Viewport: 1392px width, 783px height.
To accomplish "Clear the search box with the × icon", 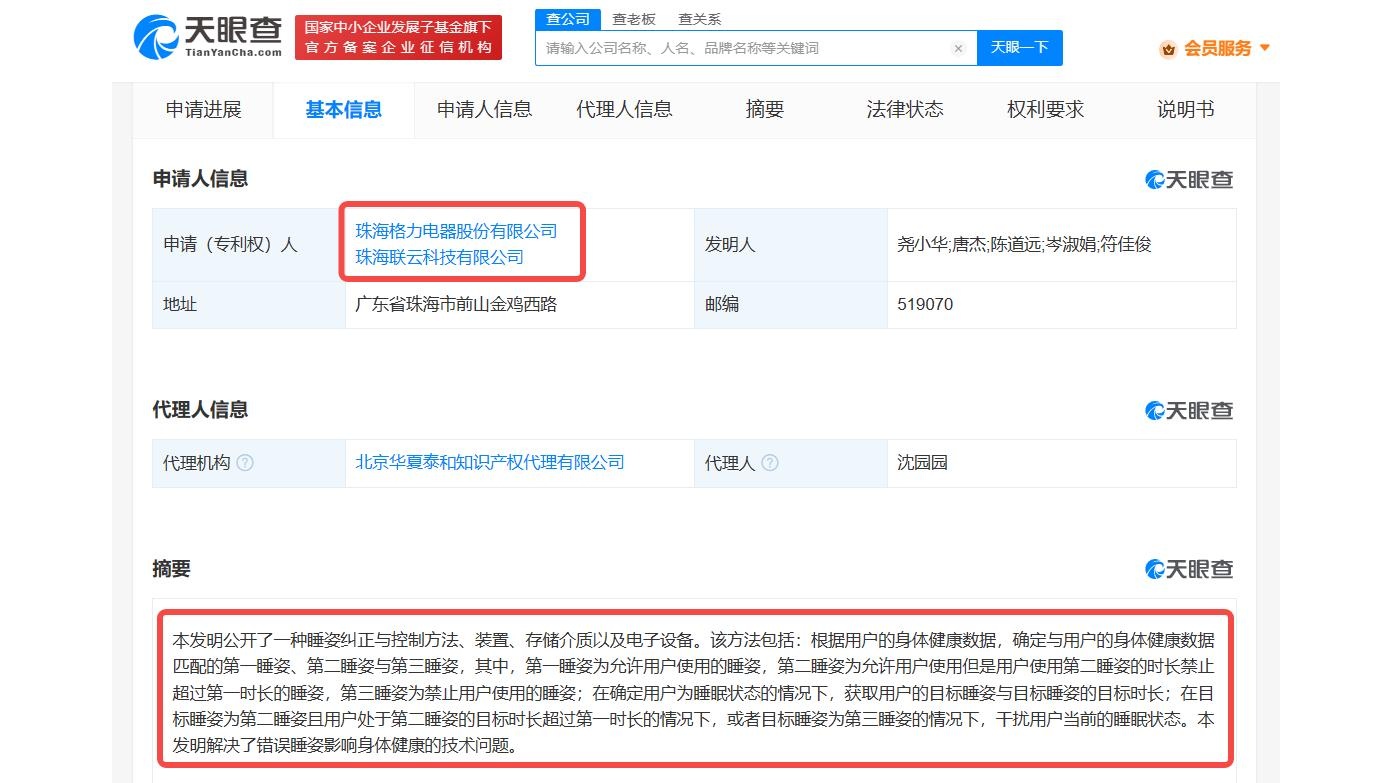I will point(958,48).
